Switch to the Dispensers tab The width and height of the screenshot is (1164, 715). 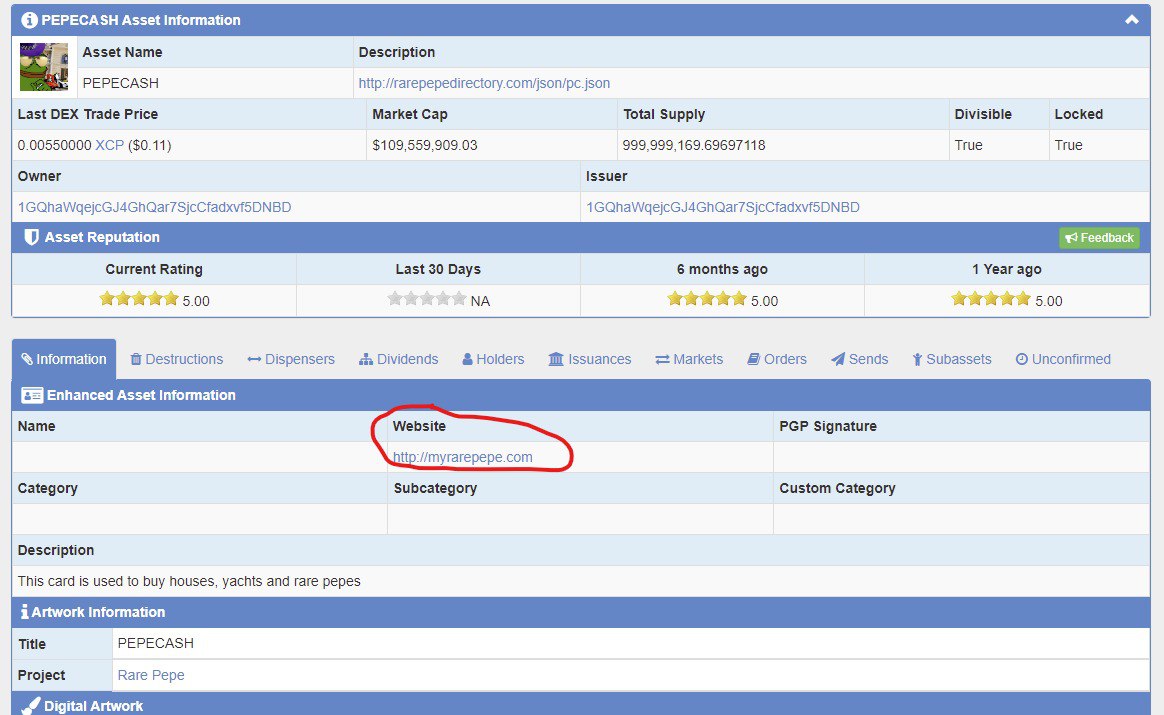291,359
